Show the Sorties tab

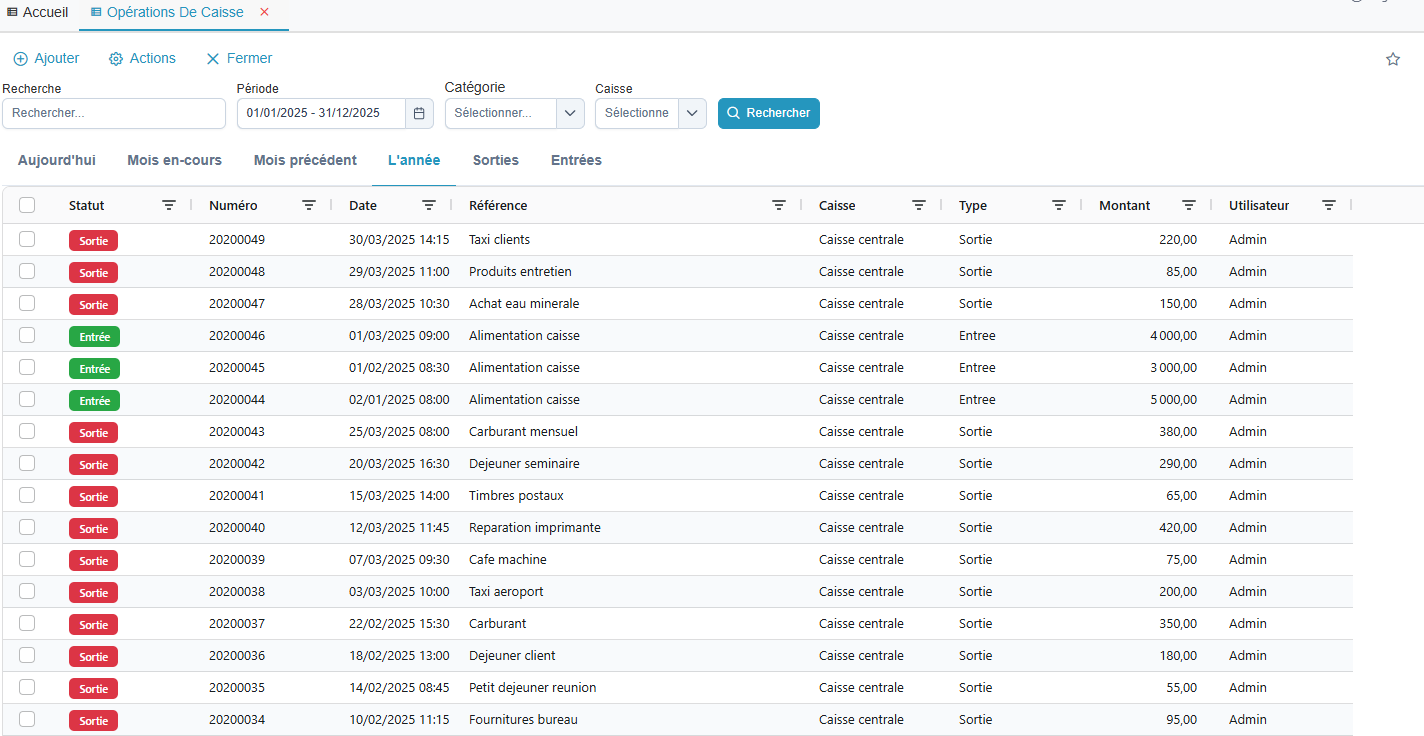(495, 160)
